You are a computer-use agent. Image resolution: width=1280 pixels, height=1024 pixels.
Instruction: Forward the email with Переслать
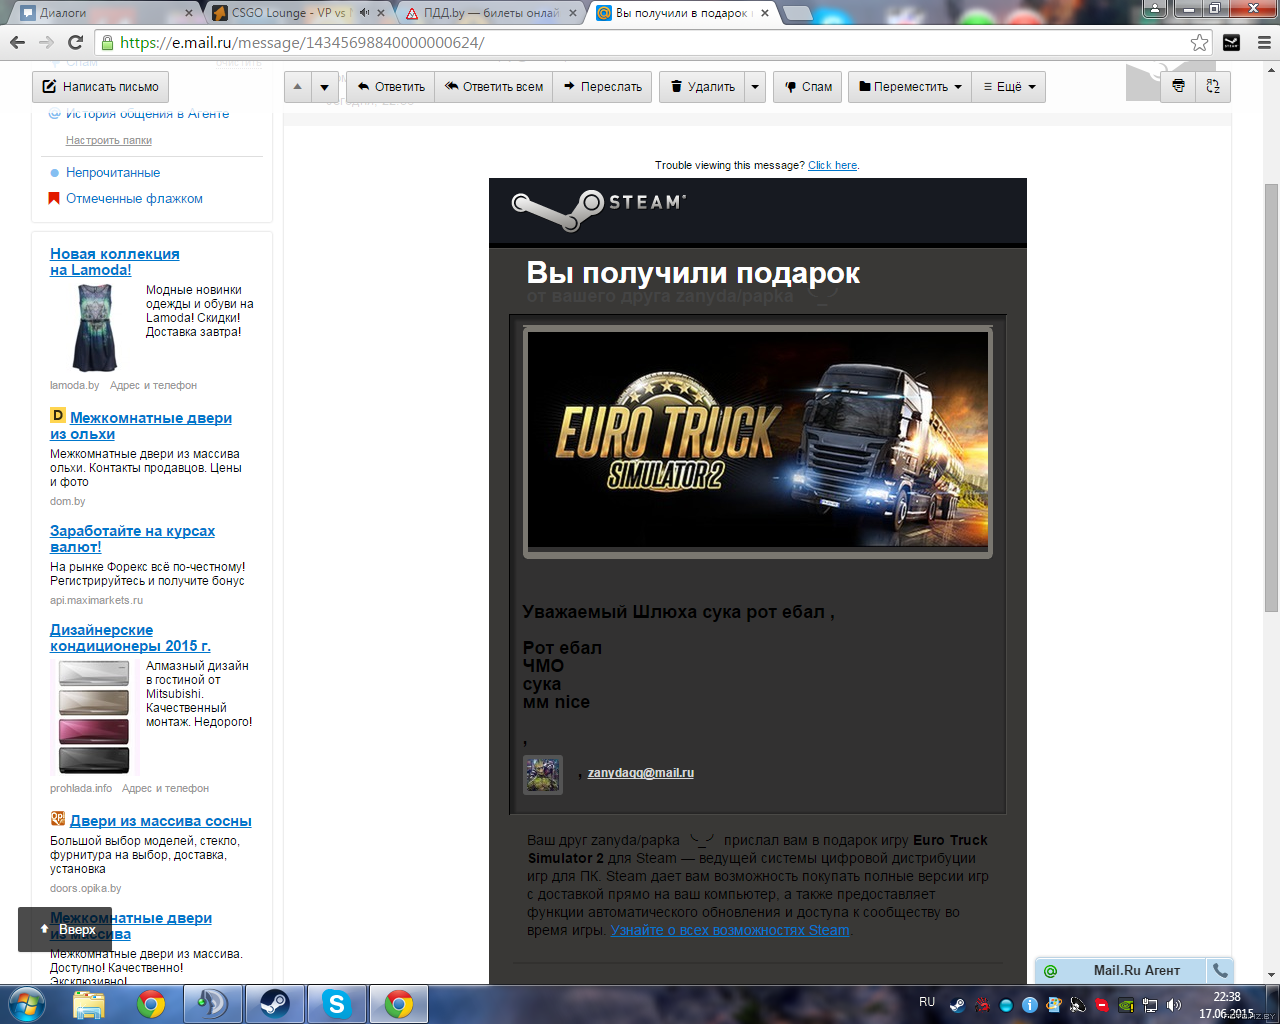click(603, 87)
